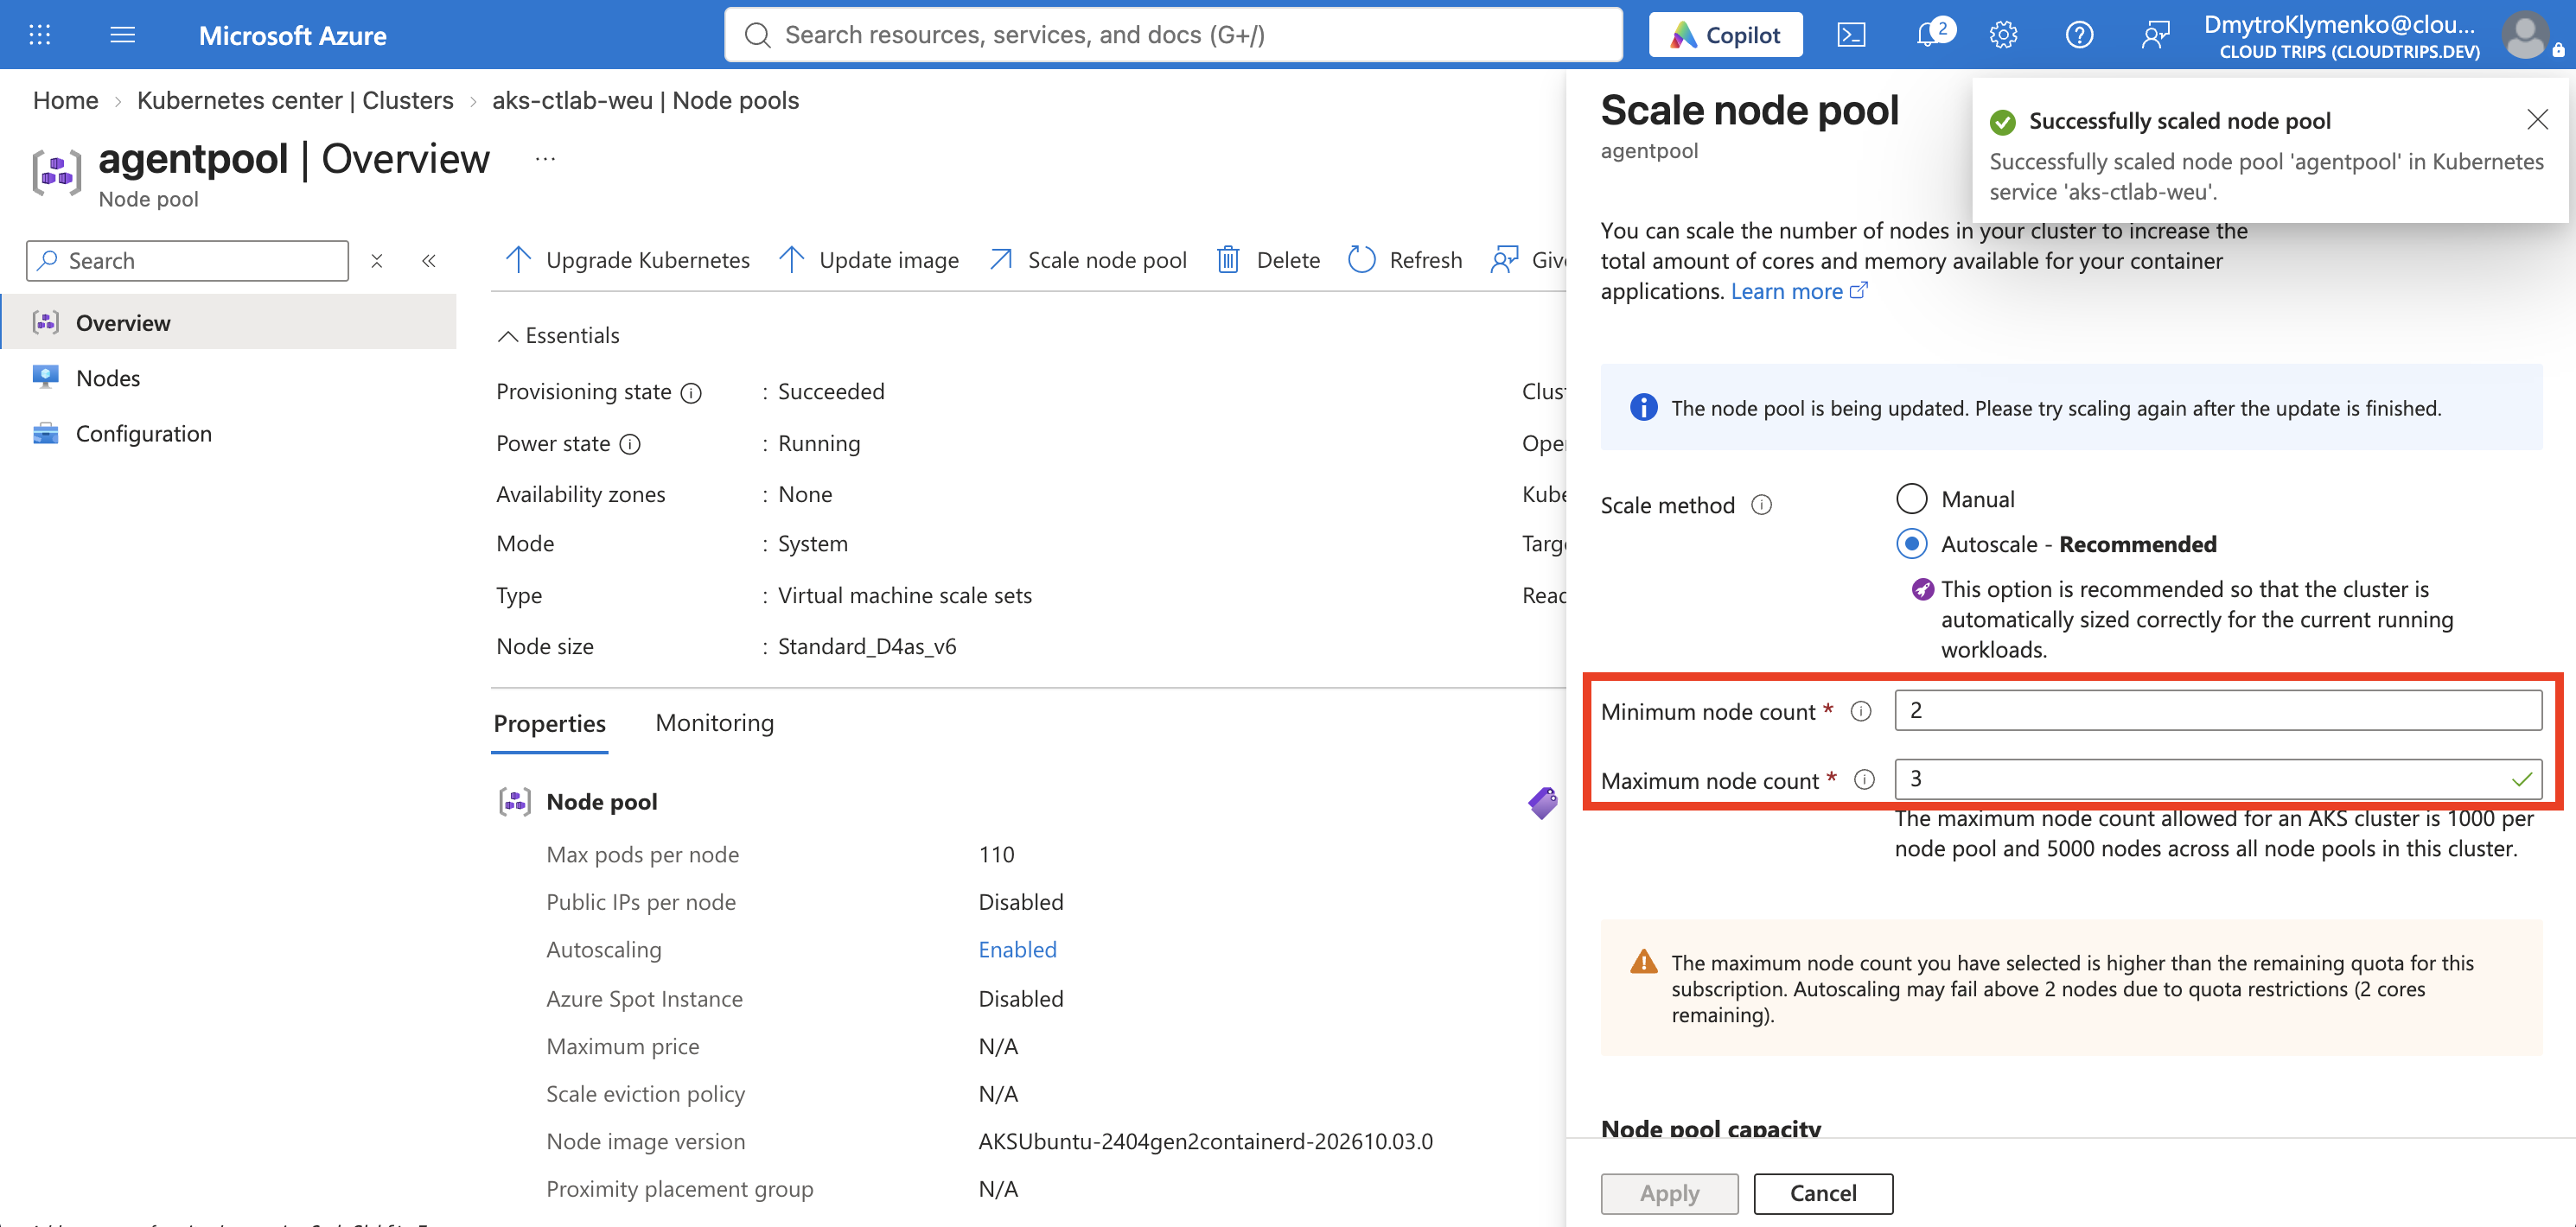Screen dimensions: 2576x1227
Task: Open the Azure apps grid waffle icon
Action: click(x=40, y=35)
